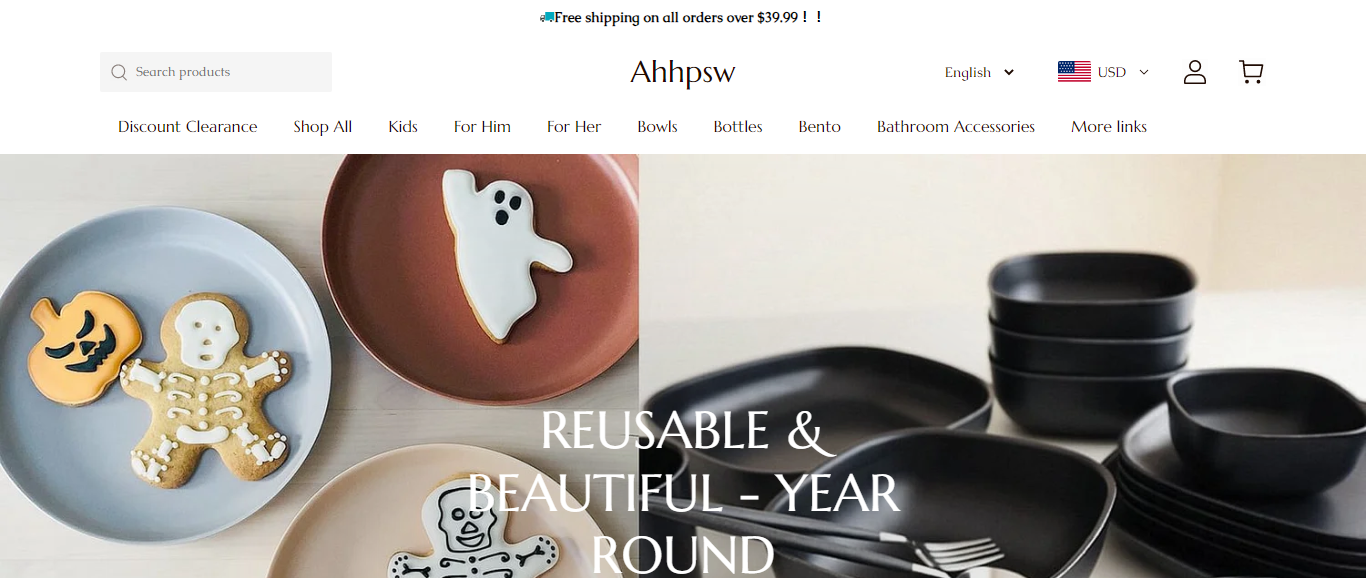Expand the More links menu
The width and height of the screenshot is (1366, 578).
[x=1109, y=127]
